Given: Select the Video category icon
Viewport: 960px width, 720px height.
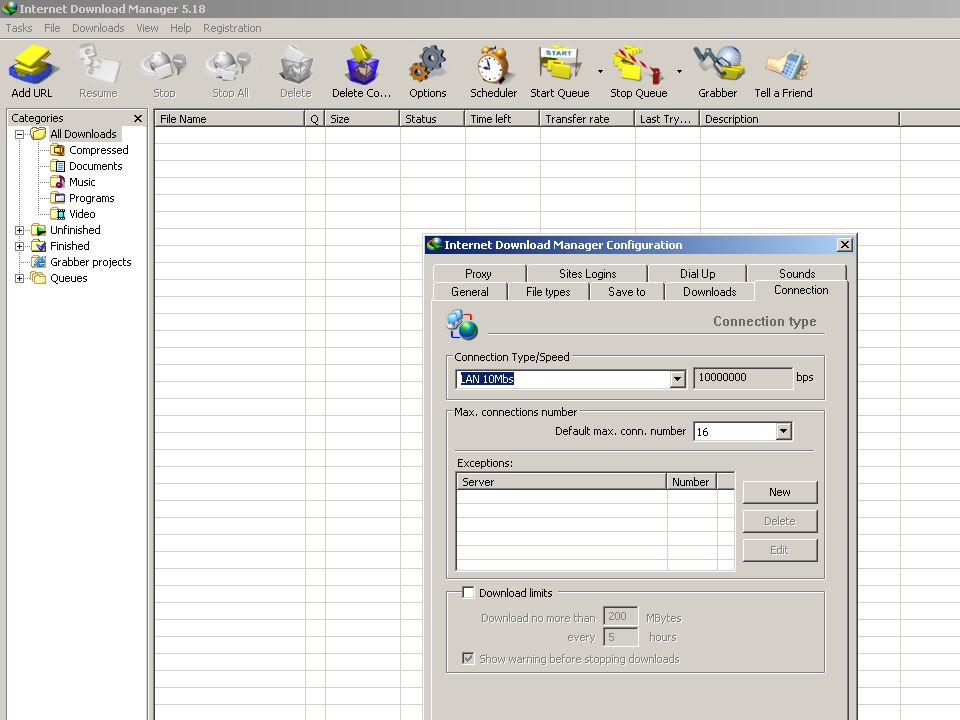Looking at the screenshot, I should [x=58, y=214].
